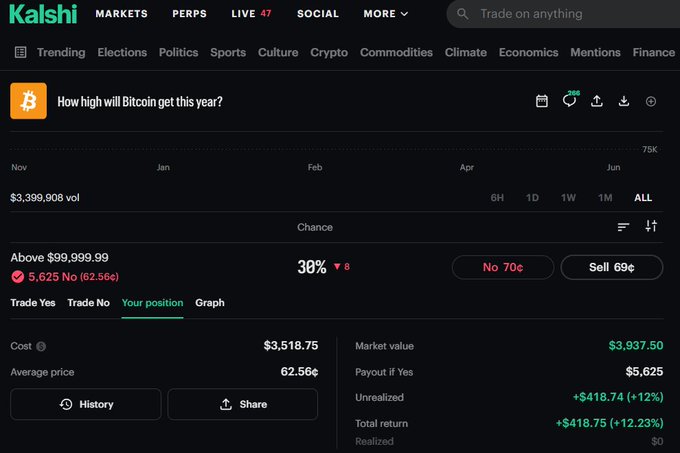Select the Your position tab
The image size is (680, 453).
[152, 303]
